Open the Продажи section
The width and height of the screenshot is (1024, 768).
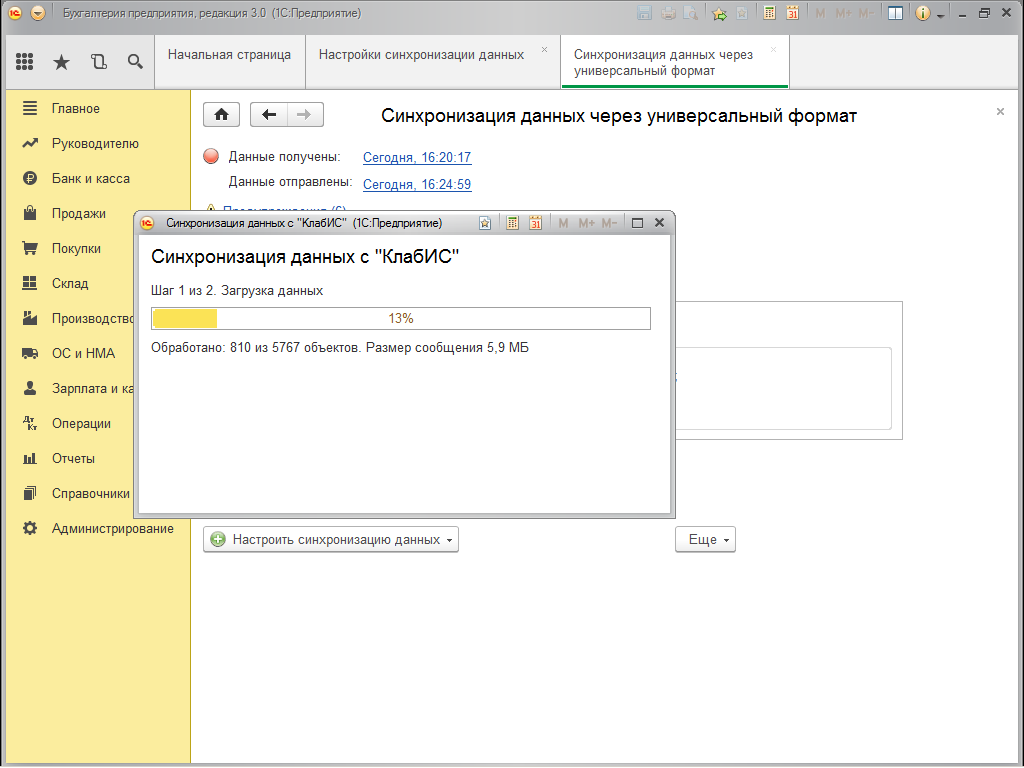pyautogui.click(x=78, y=214)
